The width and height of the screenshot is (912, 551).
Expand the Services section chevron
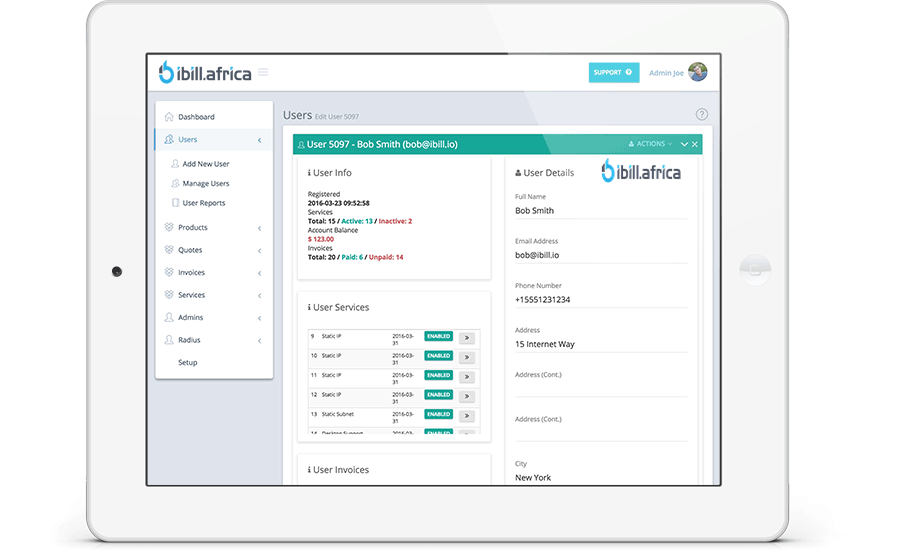point(259,296)
